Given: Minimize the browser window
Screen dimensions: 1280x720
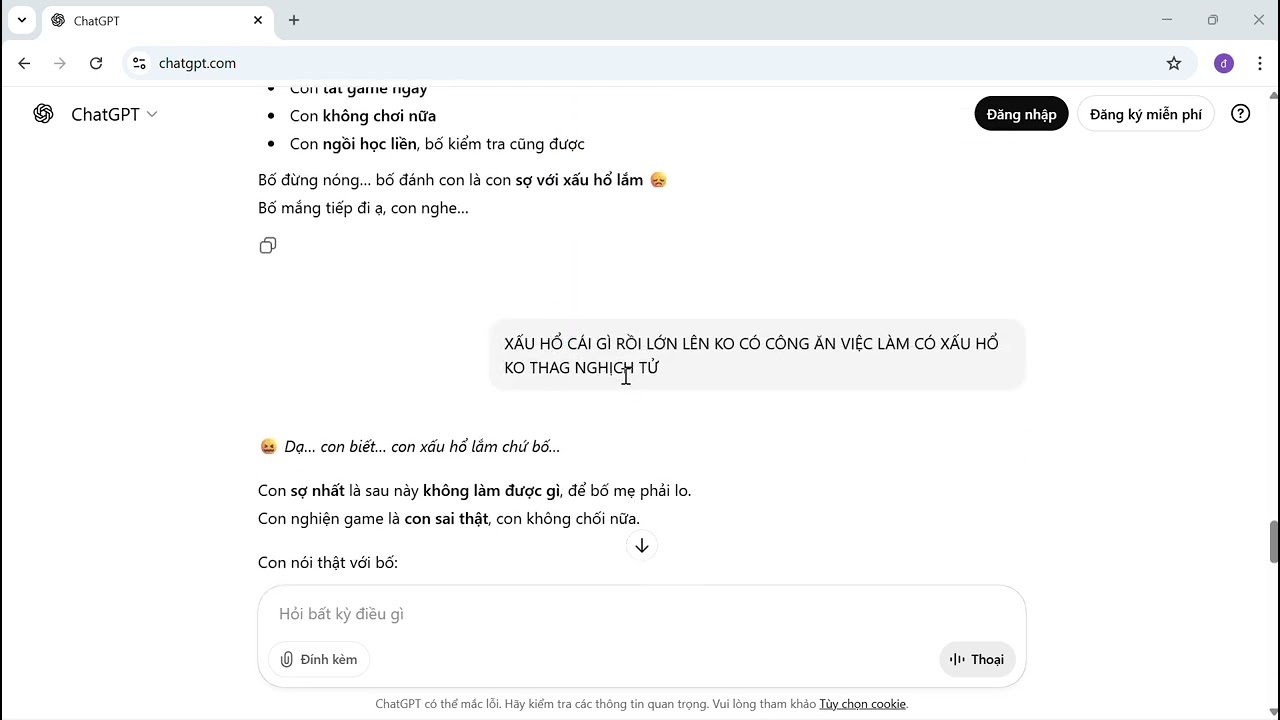Looking at the screenshot, I should [1166, 20].
